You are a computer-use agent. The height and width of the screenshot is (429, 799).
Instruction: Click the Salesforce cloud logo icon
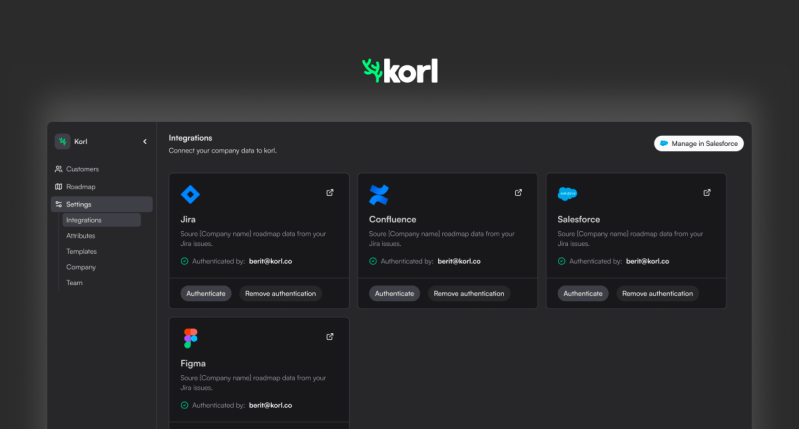coord(567,194)
